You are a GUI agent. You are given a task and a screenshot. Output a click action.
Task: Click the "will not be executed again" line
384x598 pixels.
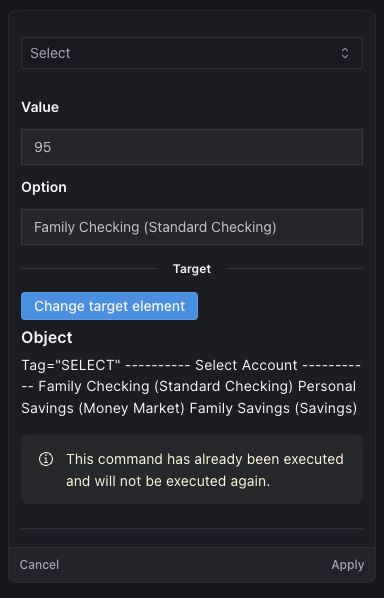[x=168, y=481]
